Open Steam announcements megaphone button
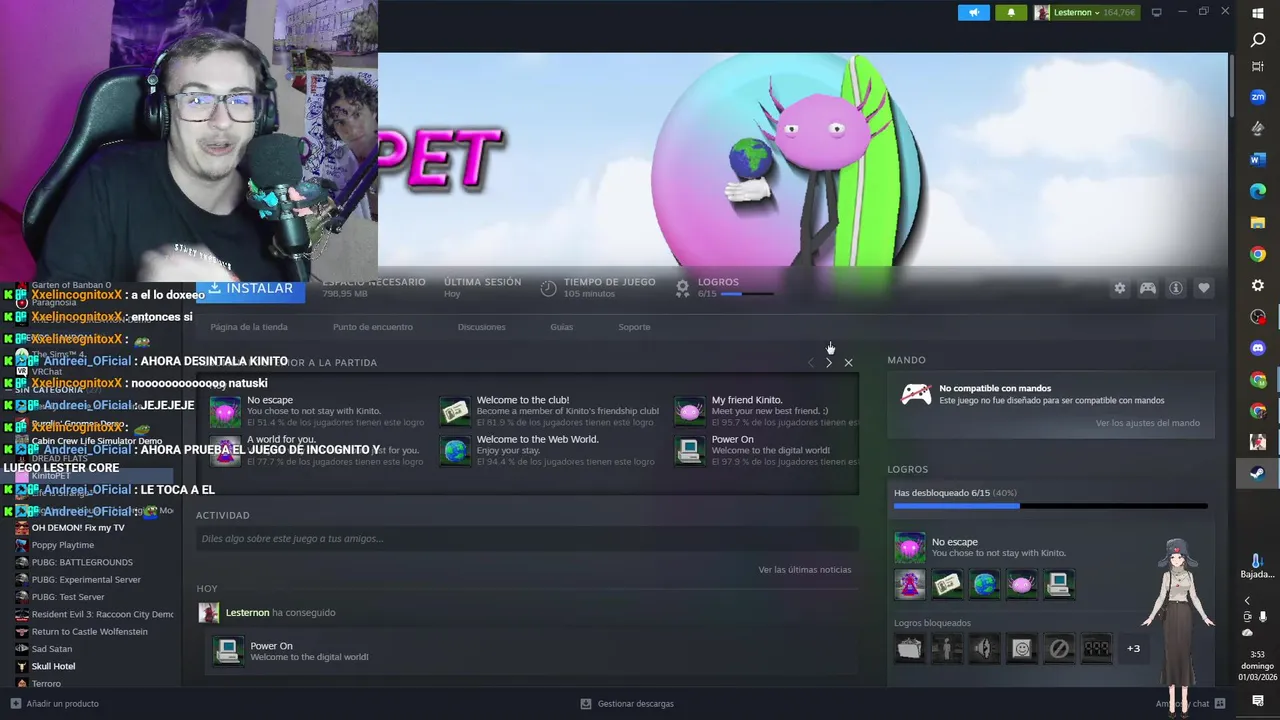Viewport: 1280px width, 720px height. (x=974, y=12)
